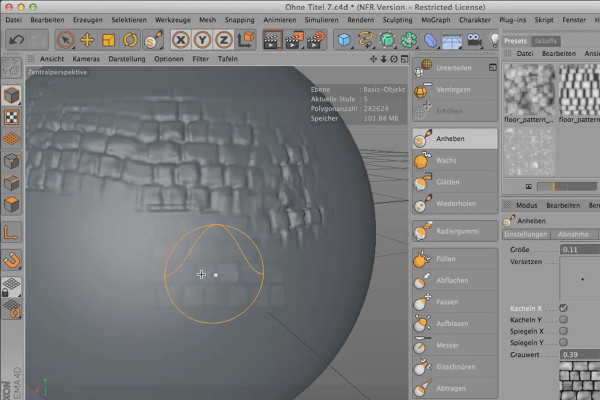This screenshot has width=600, height=400.
Task: Open viewport Ansicht menu
Action: coord(52,59)
